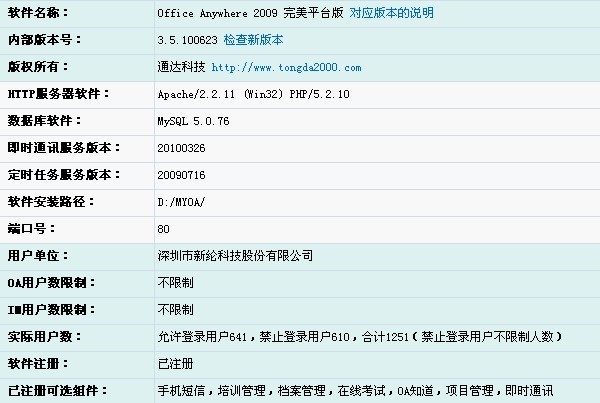Select the 通达科技 text
The image size is (600, 403).
click(181, 67)
